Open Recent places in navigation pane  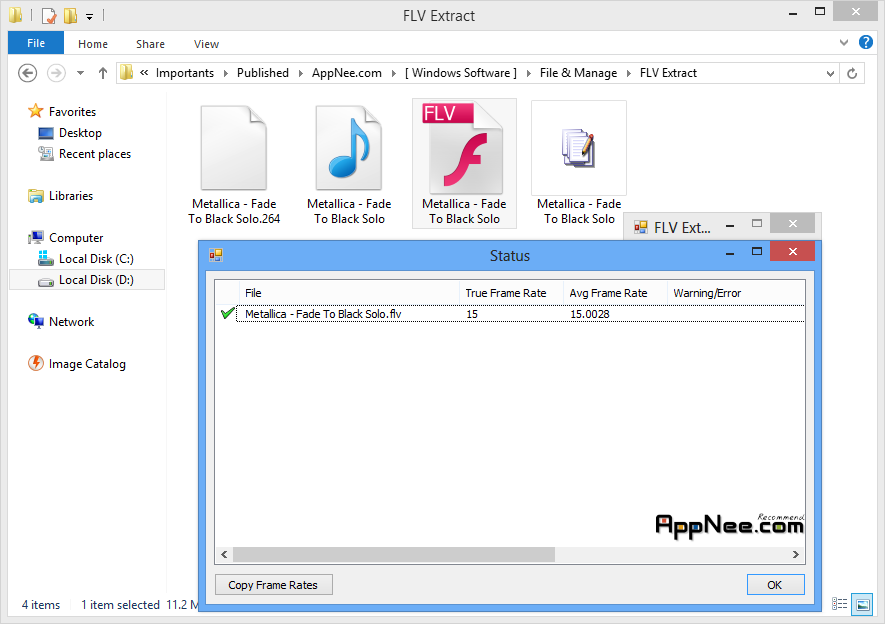(95, 154)
